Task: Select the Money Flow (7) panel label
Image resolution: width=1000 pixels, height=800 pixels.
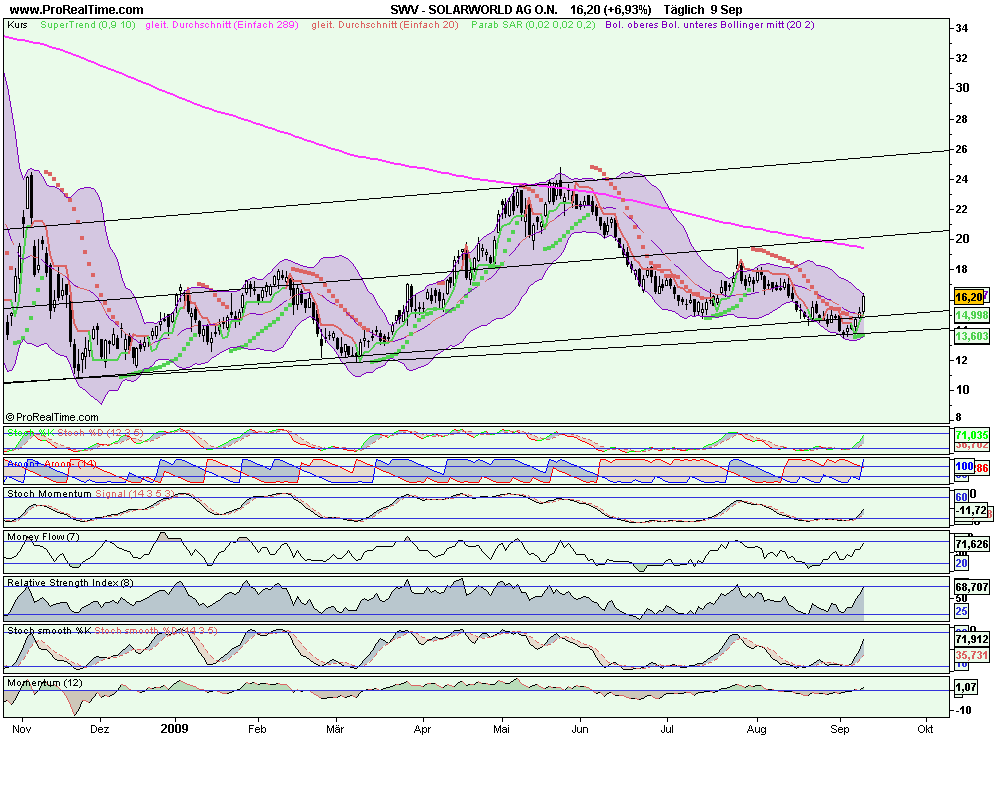Action: [43, 537]
